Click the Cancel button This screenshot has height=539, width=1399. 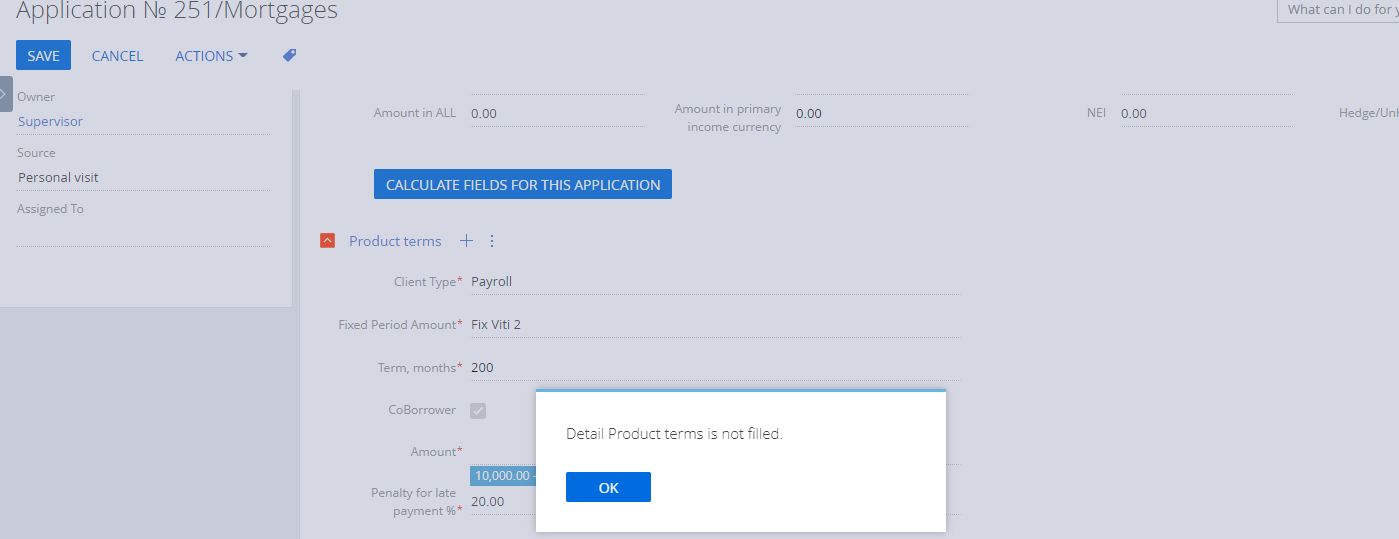click(117, 56)
